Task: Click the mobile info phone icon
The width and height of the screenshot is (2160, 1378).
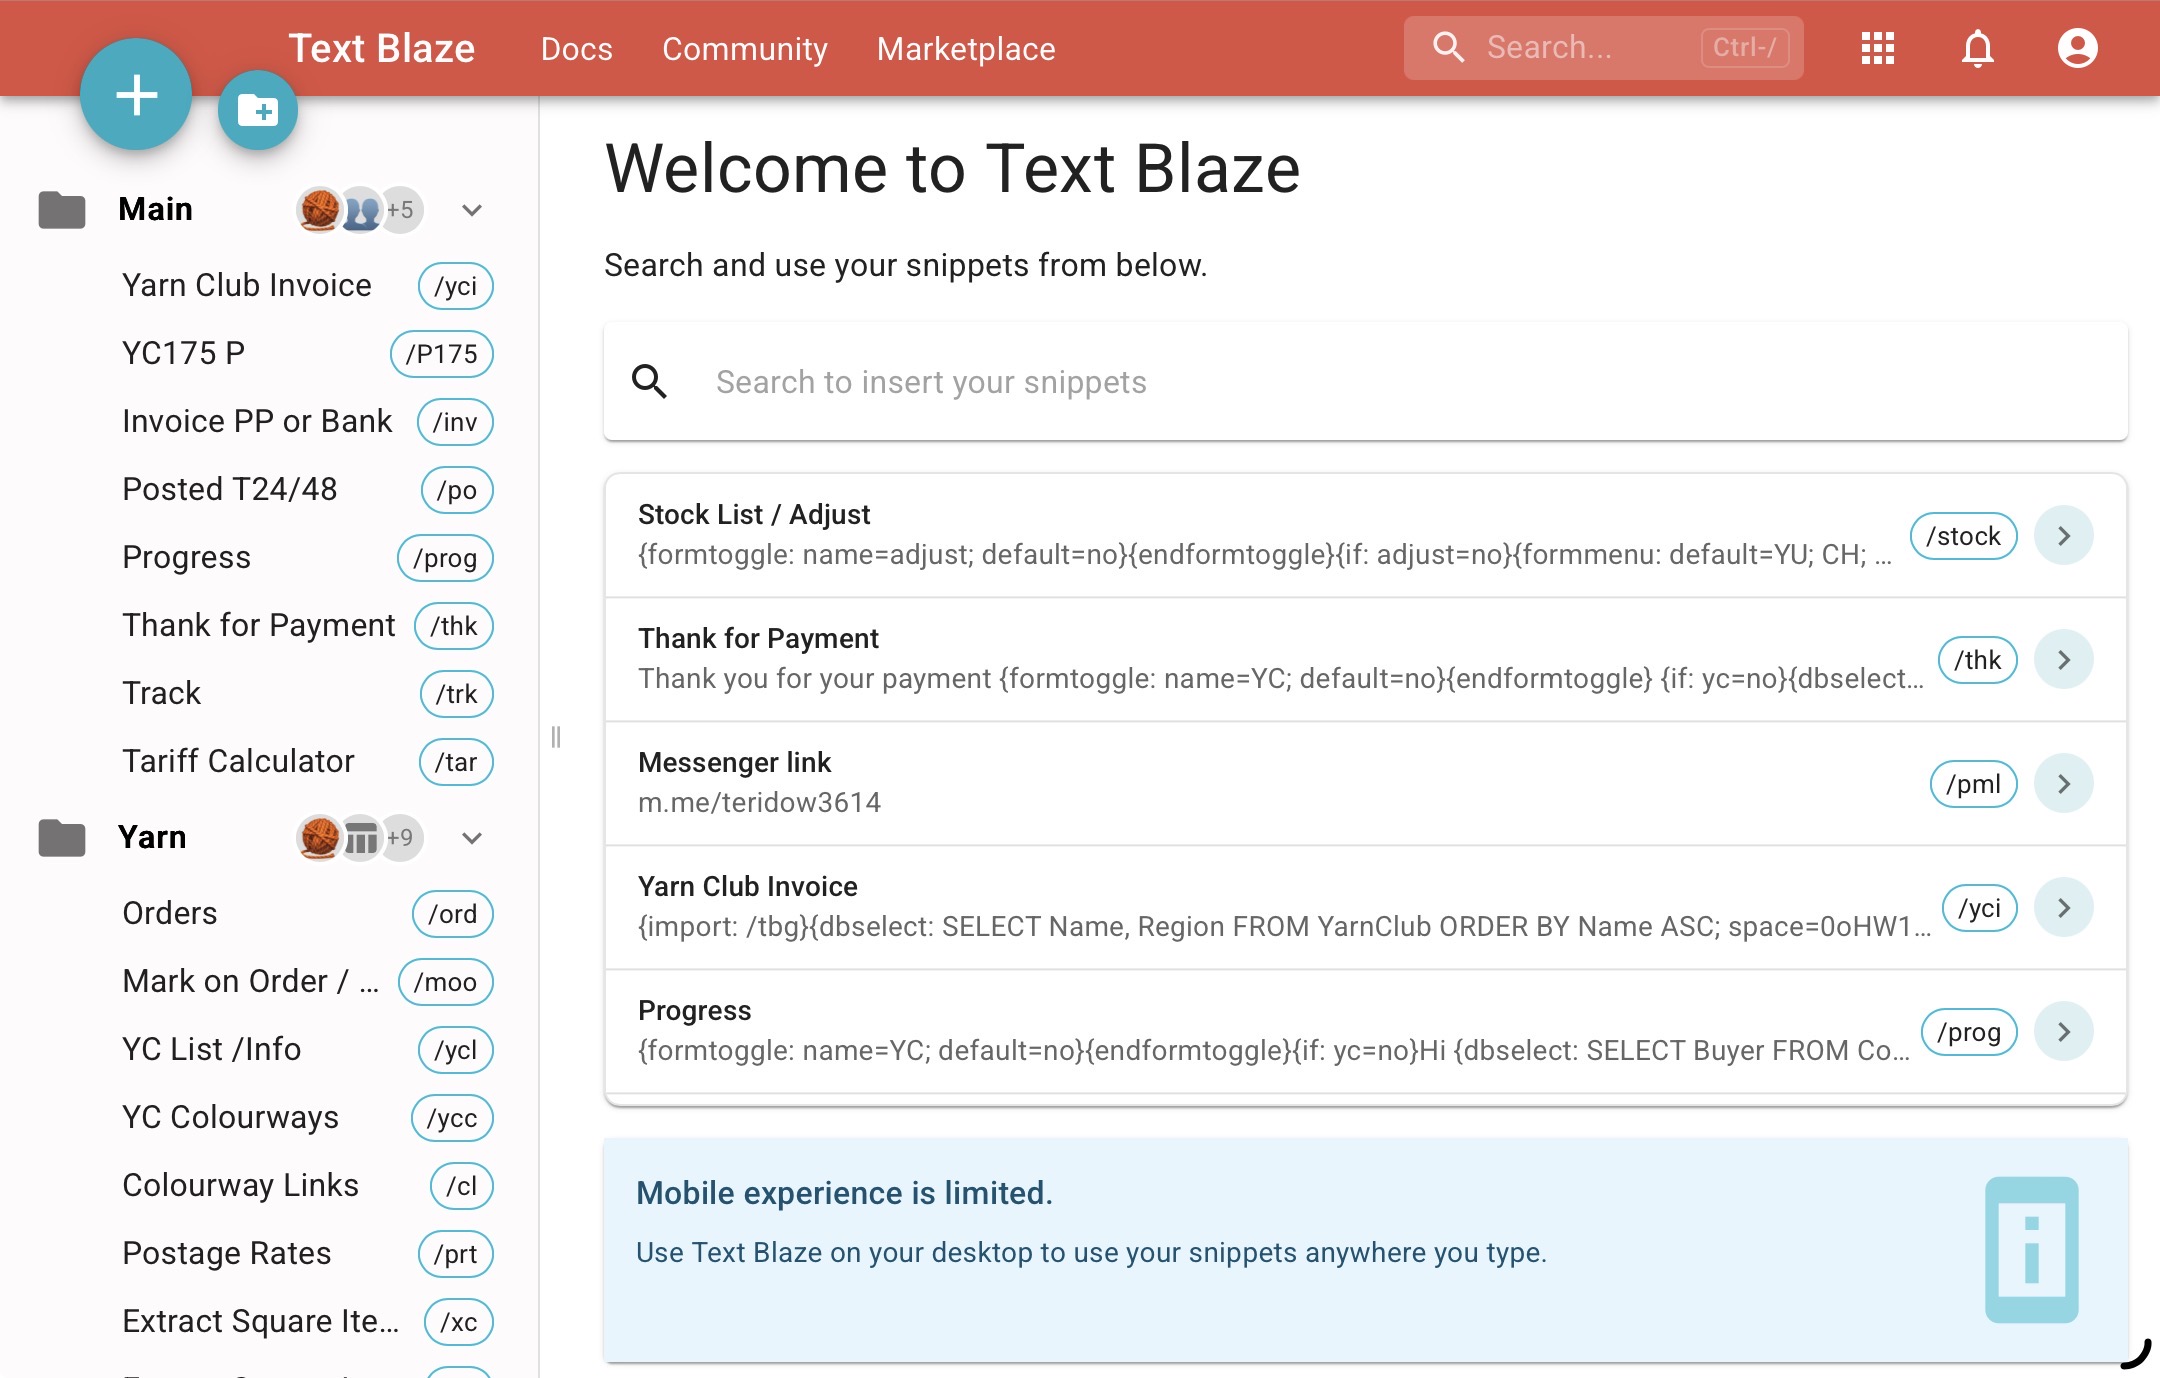Action: point(2031,1249)
